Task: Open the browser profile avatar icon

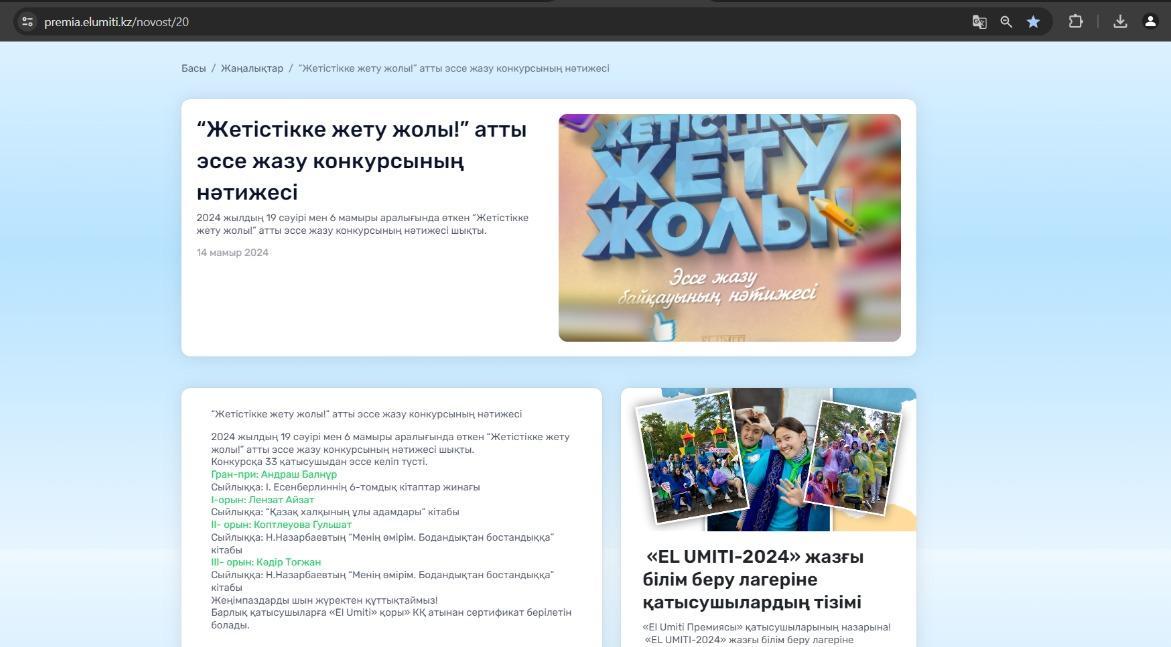Action: point(1152,20)
